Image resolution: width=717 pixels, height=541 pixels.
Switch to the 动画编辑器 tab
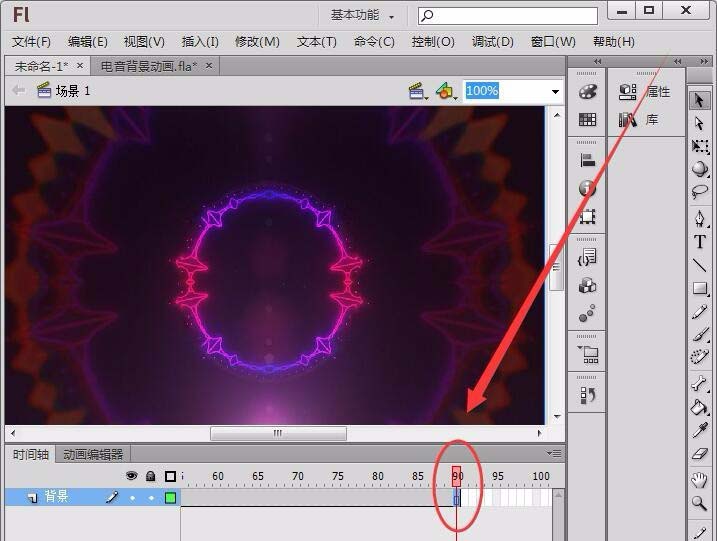[x=93, y=454]
